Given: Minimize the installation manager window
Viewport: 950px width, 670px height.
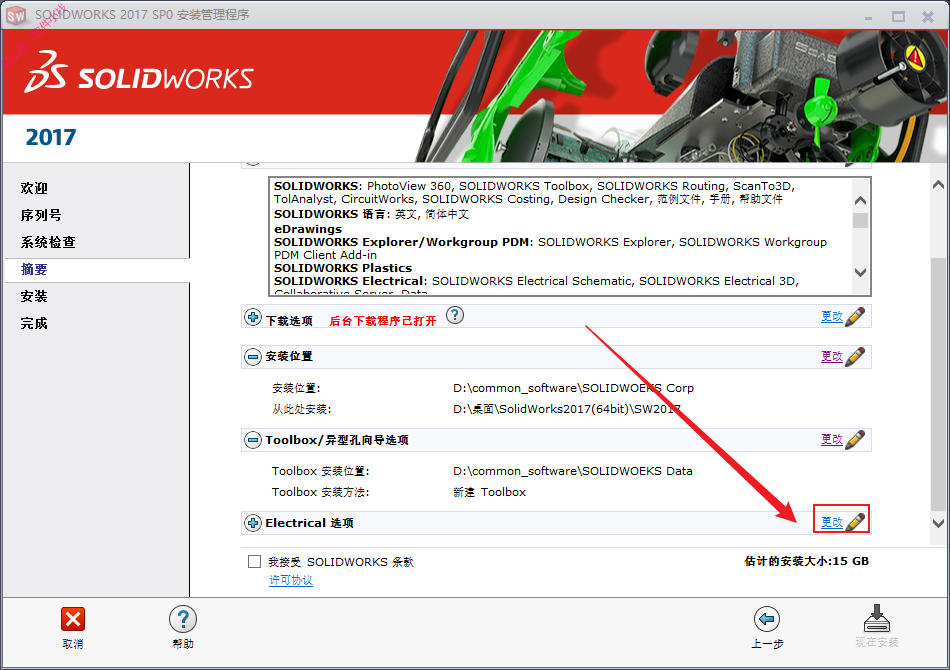Looking at the screenshot, I should coord(868,17).
